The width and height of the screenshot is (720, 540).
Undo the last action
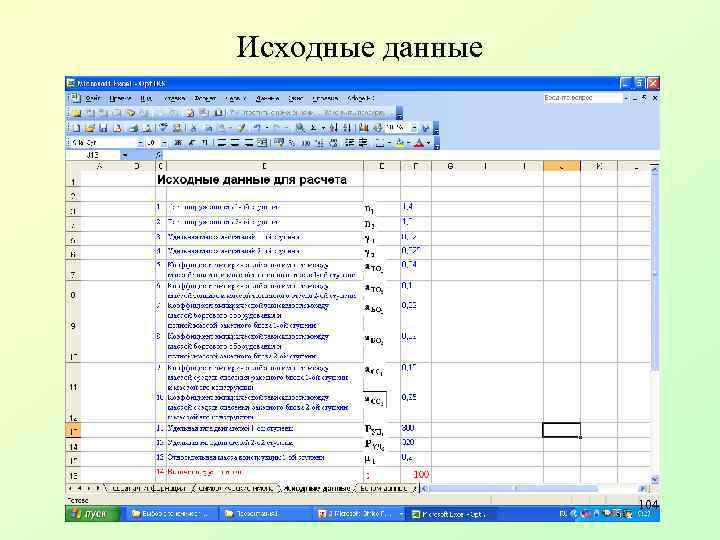click(258, 128)
